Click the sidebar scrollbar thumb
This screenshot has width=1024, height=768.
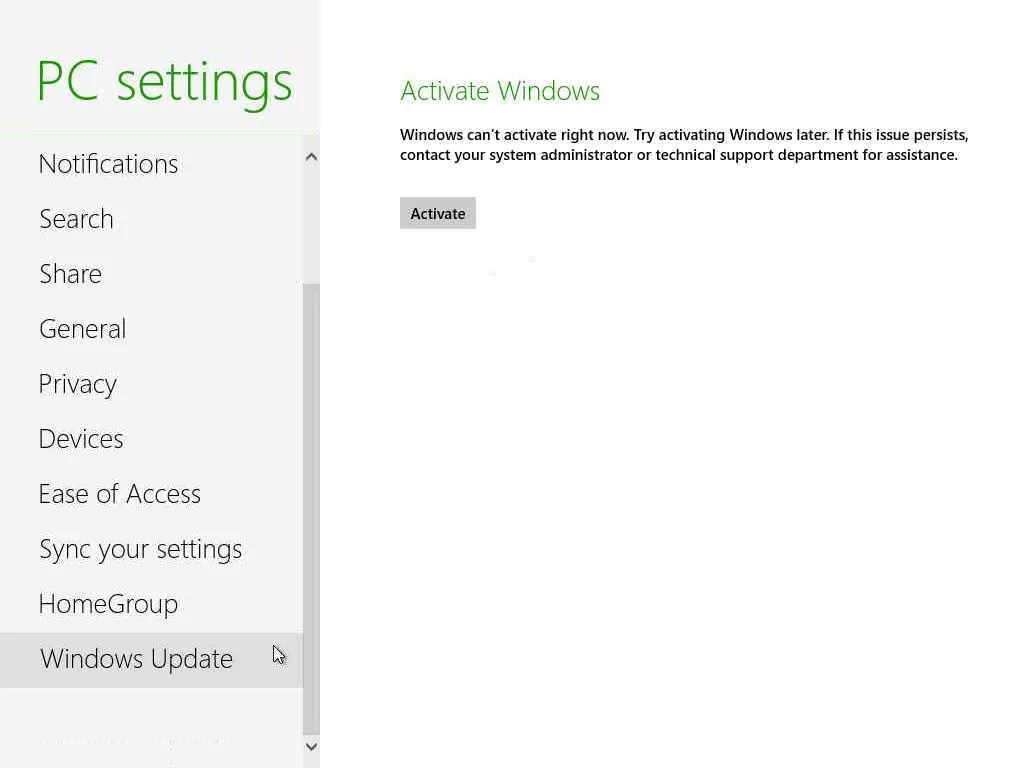312,509
